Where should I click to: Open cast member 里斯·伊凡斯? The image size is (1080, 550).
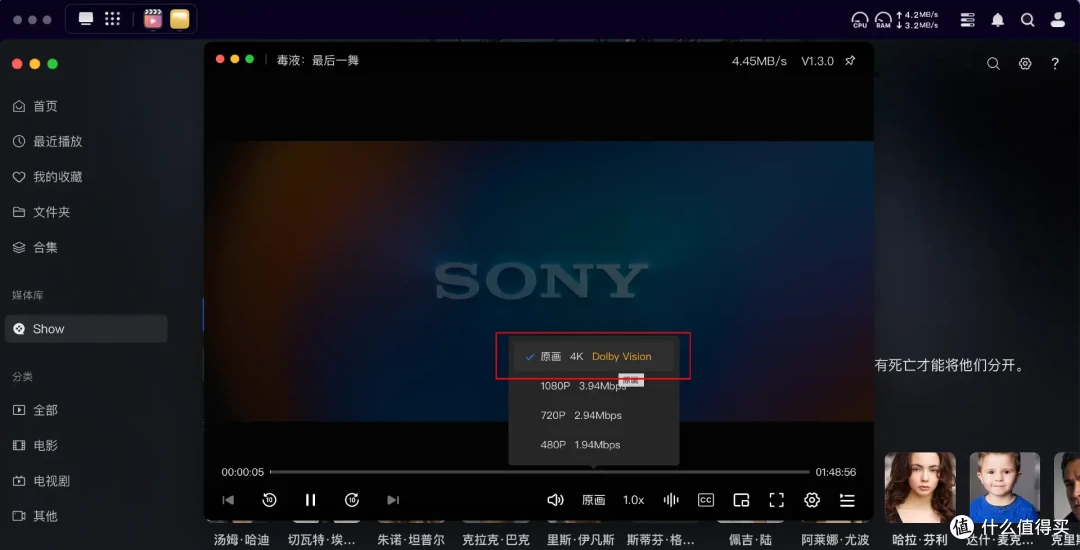point(581,540)
